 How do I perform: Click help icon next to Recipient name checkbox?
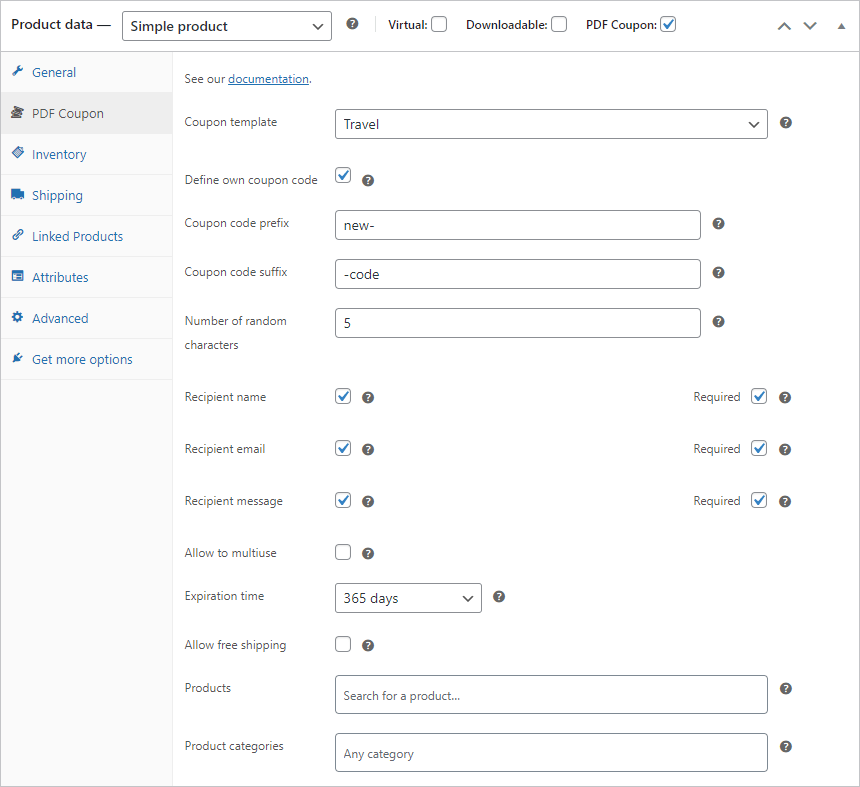[368, 398]
